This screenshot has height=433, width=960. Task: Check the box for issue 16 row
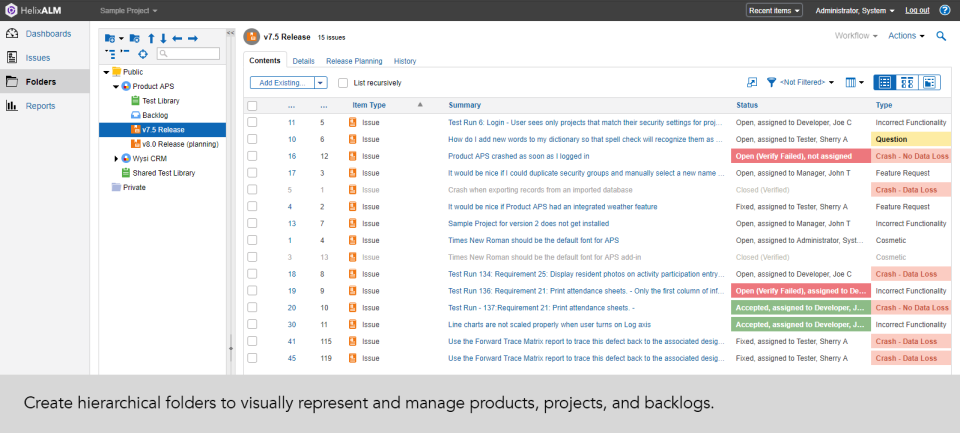pos(253,156)
